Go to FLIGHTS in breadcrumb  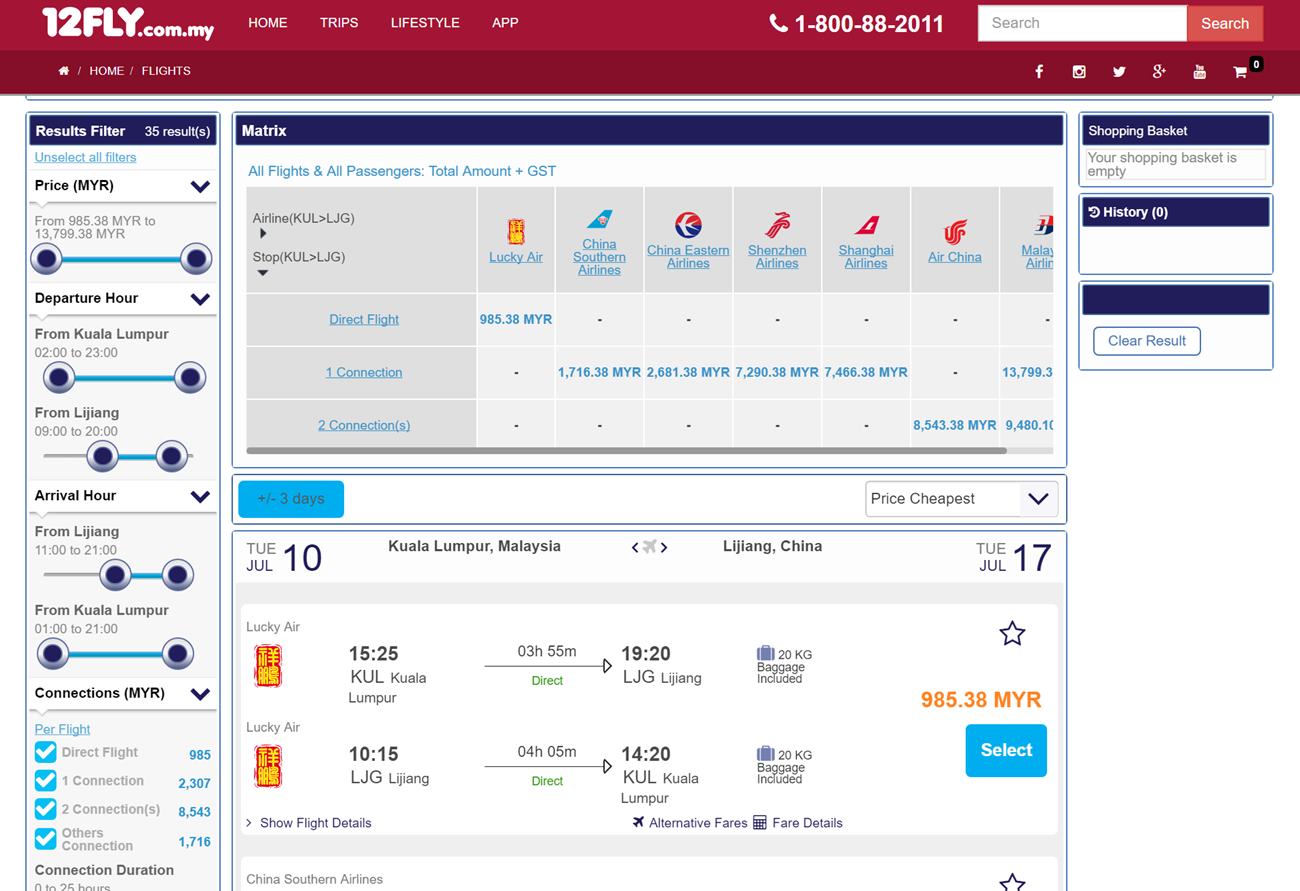pos(166,71)
